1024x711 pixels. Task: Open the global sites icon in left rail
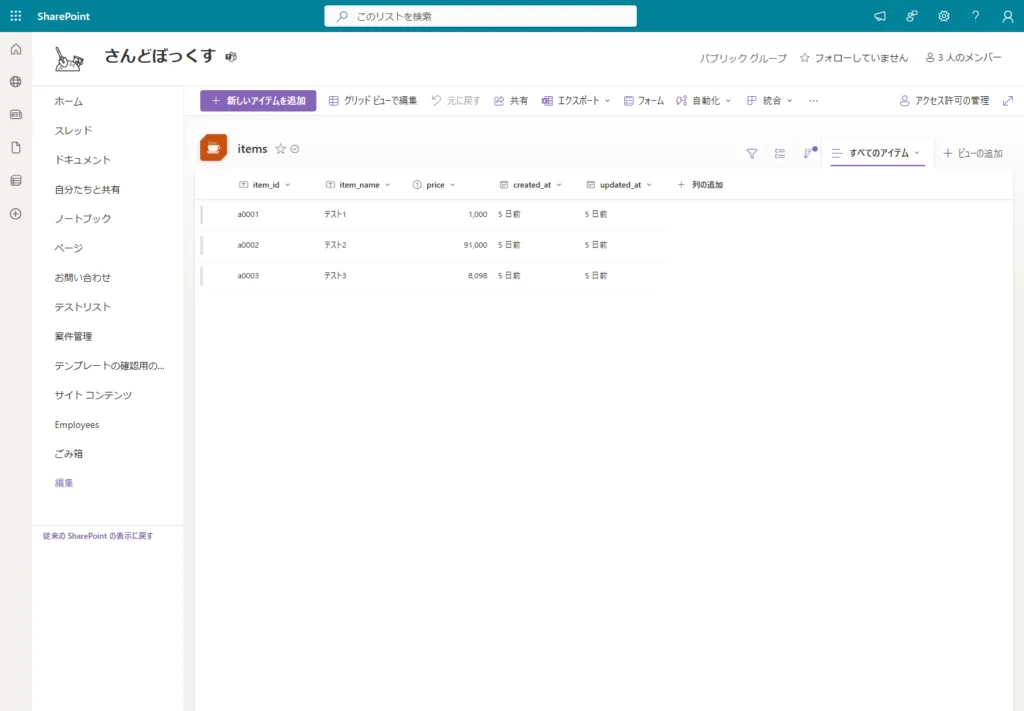click(x=15, y=82)
